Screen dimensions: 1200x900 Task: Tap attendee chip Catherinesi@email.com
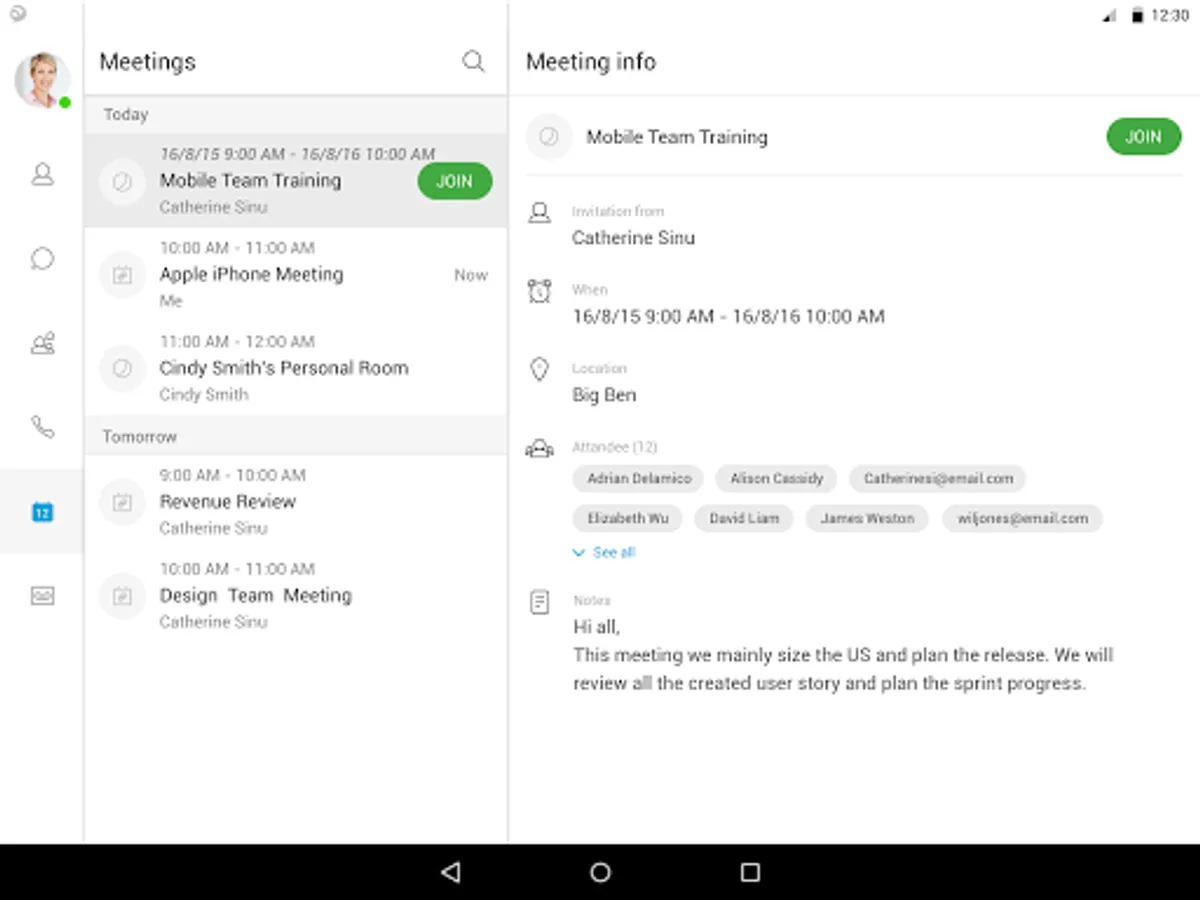click(x=938, y=479)
